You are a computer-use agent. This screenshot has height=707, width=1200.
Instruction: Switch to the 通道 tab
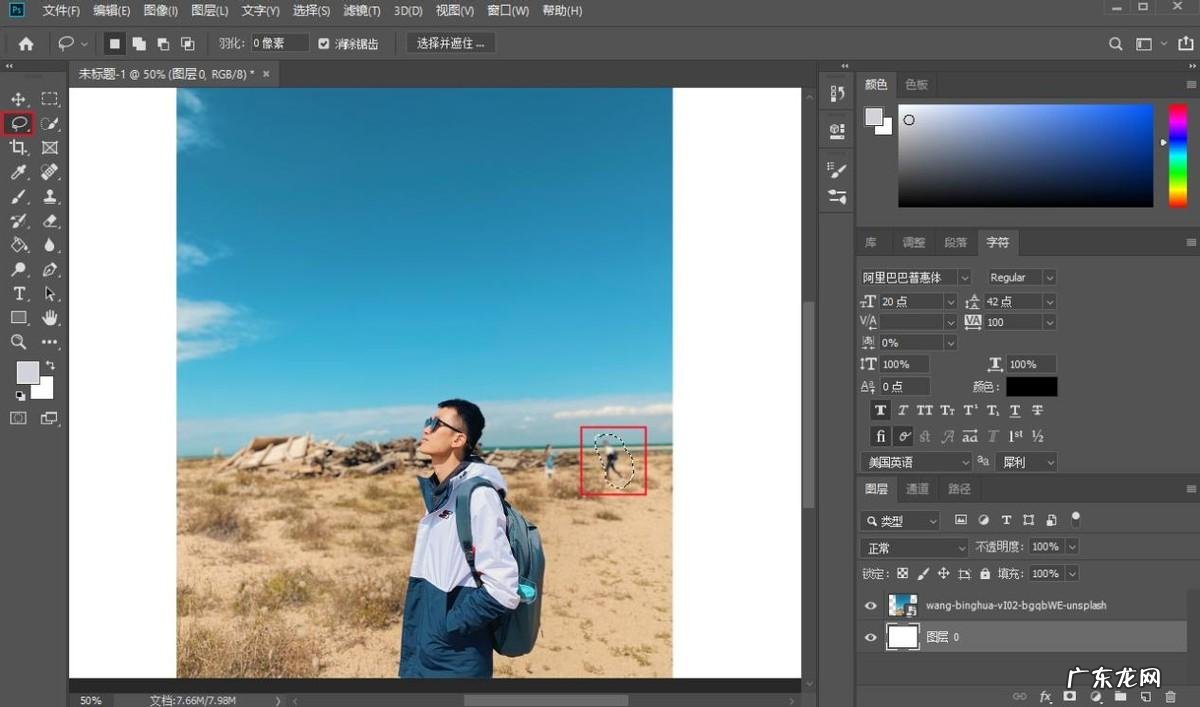[917, 489]
